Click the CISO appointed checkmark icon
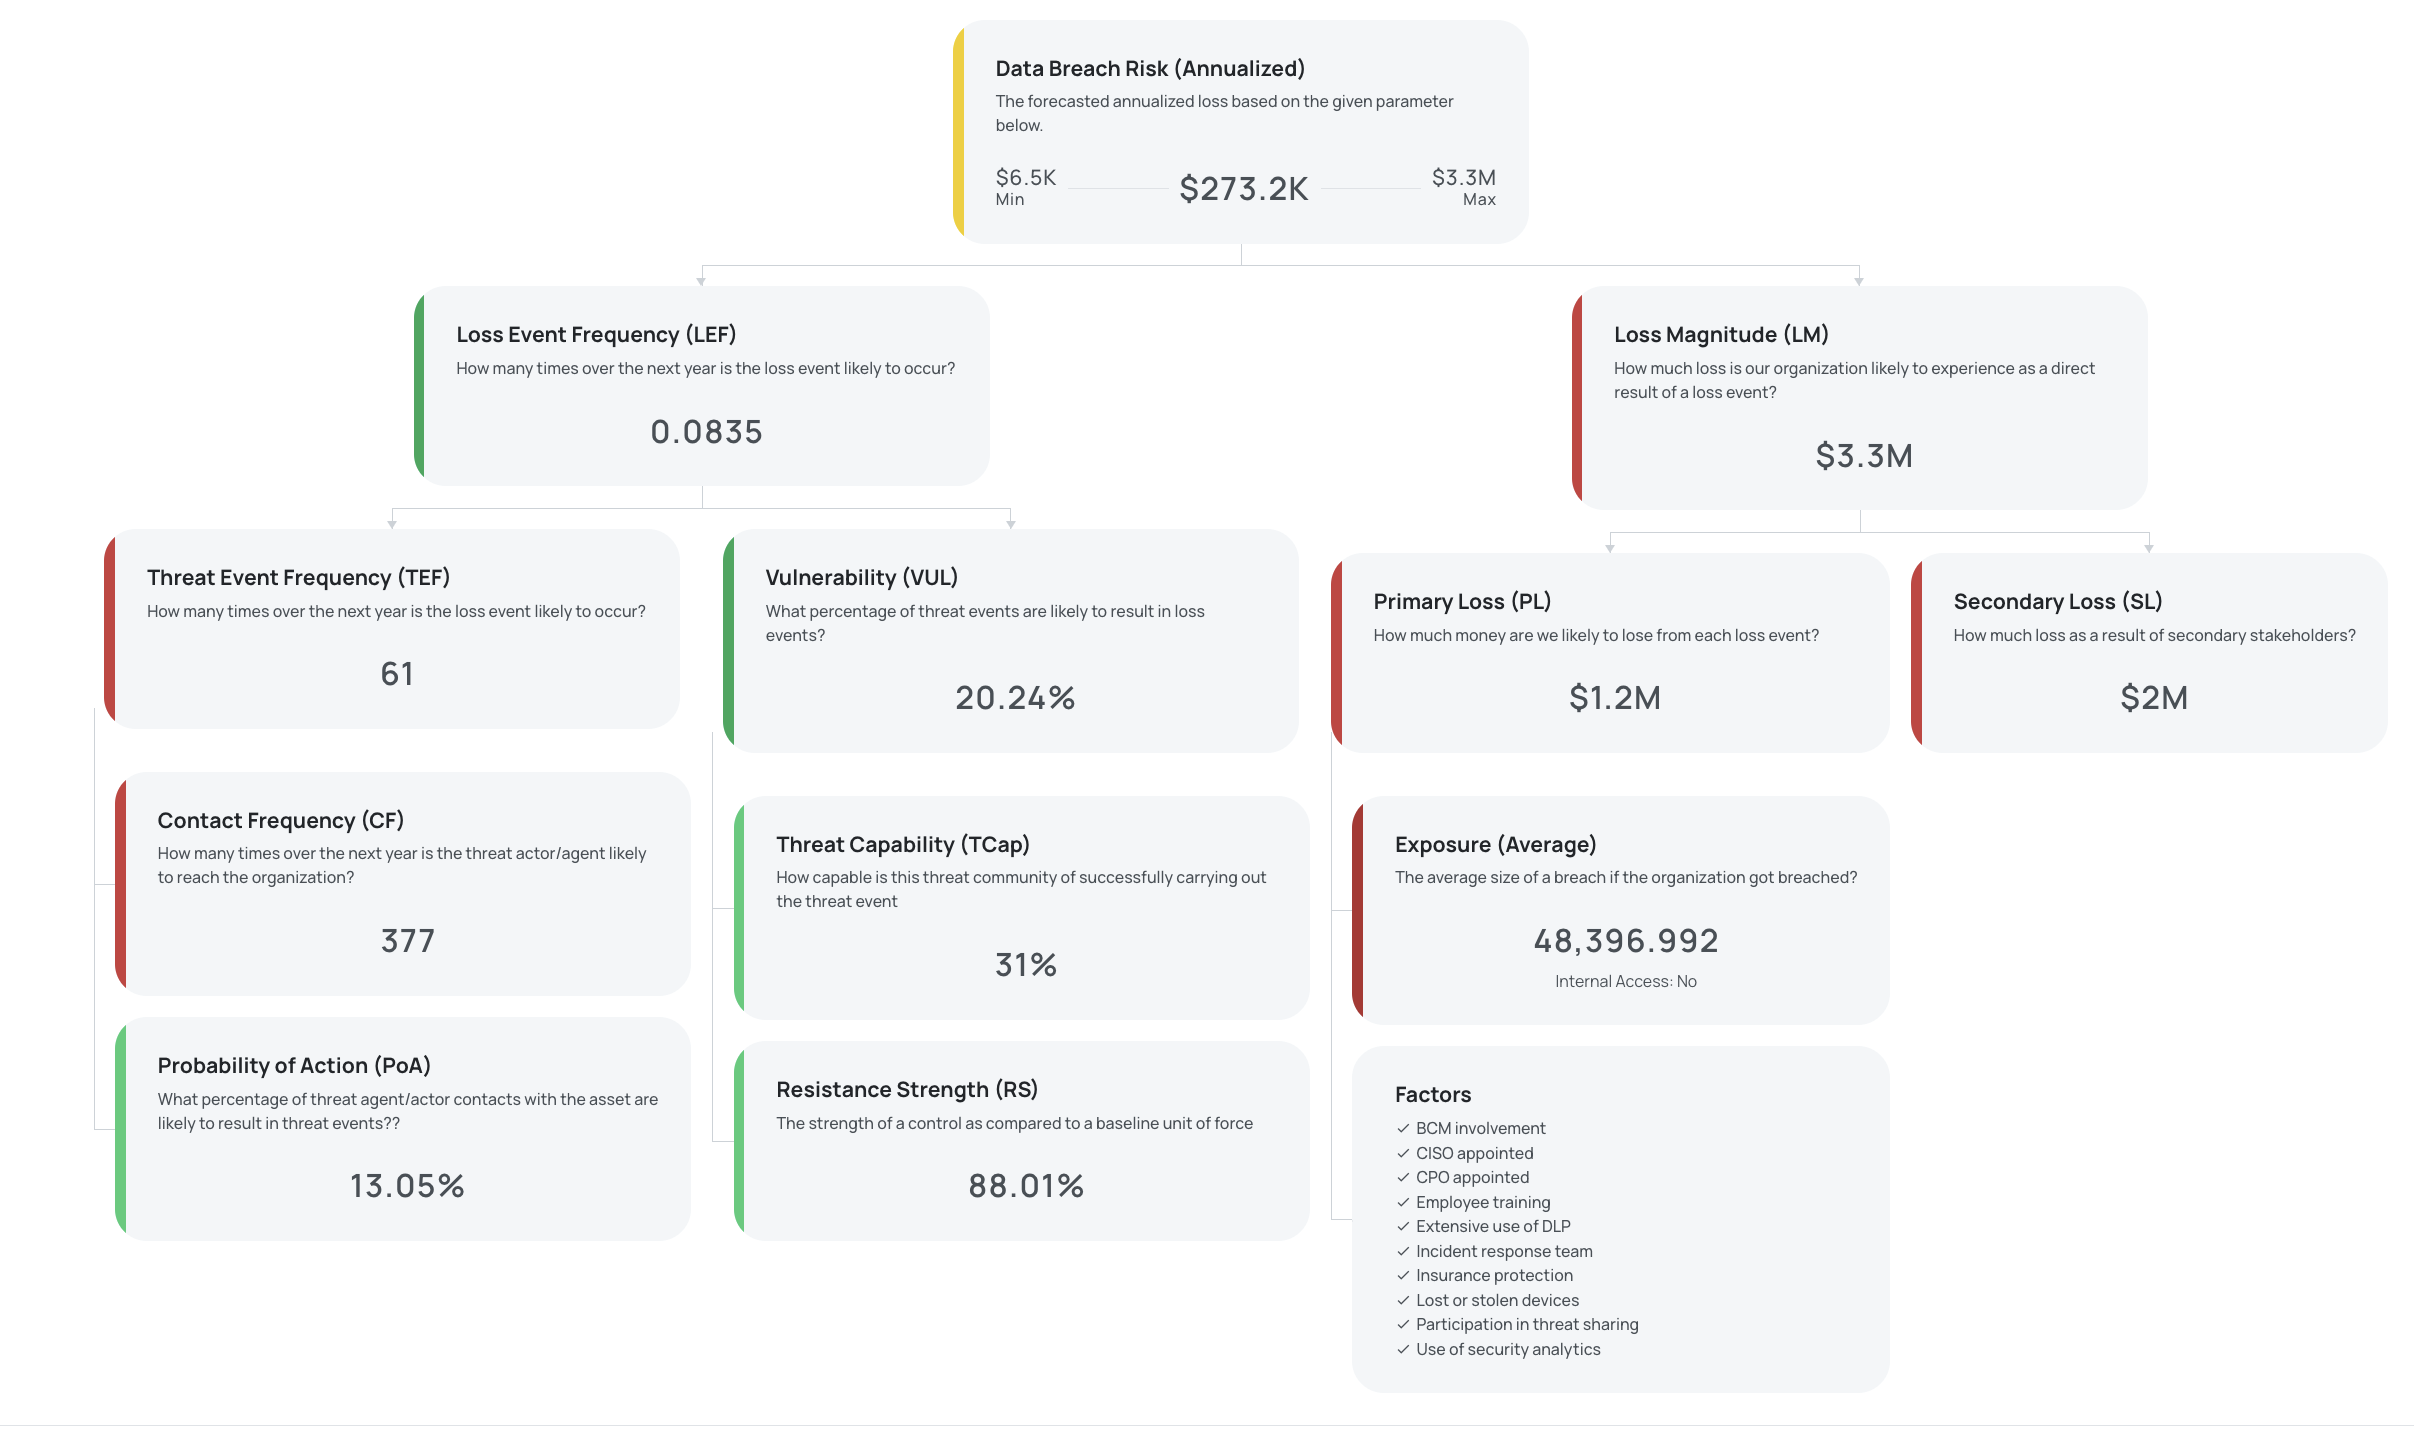This screenshot has height=1430, width=2414. 1403,1153
